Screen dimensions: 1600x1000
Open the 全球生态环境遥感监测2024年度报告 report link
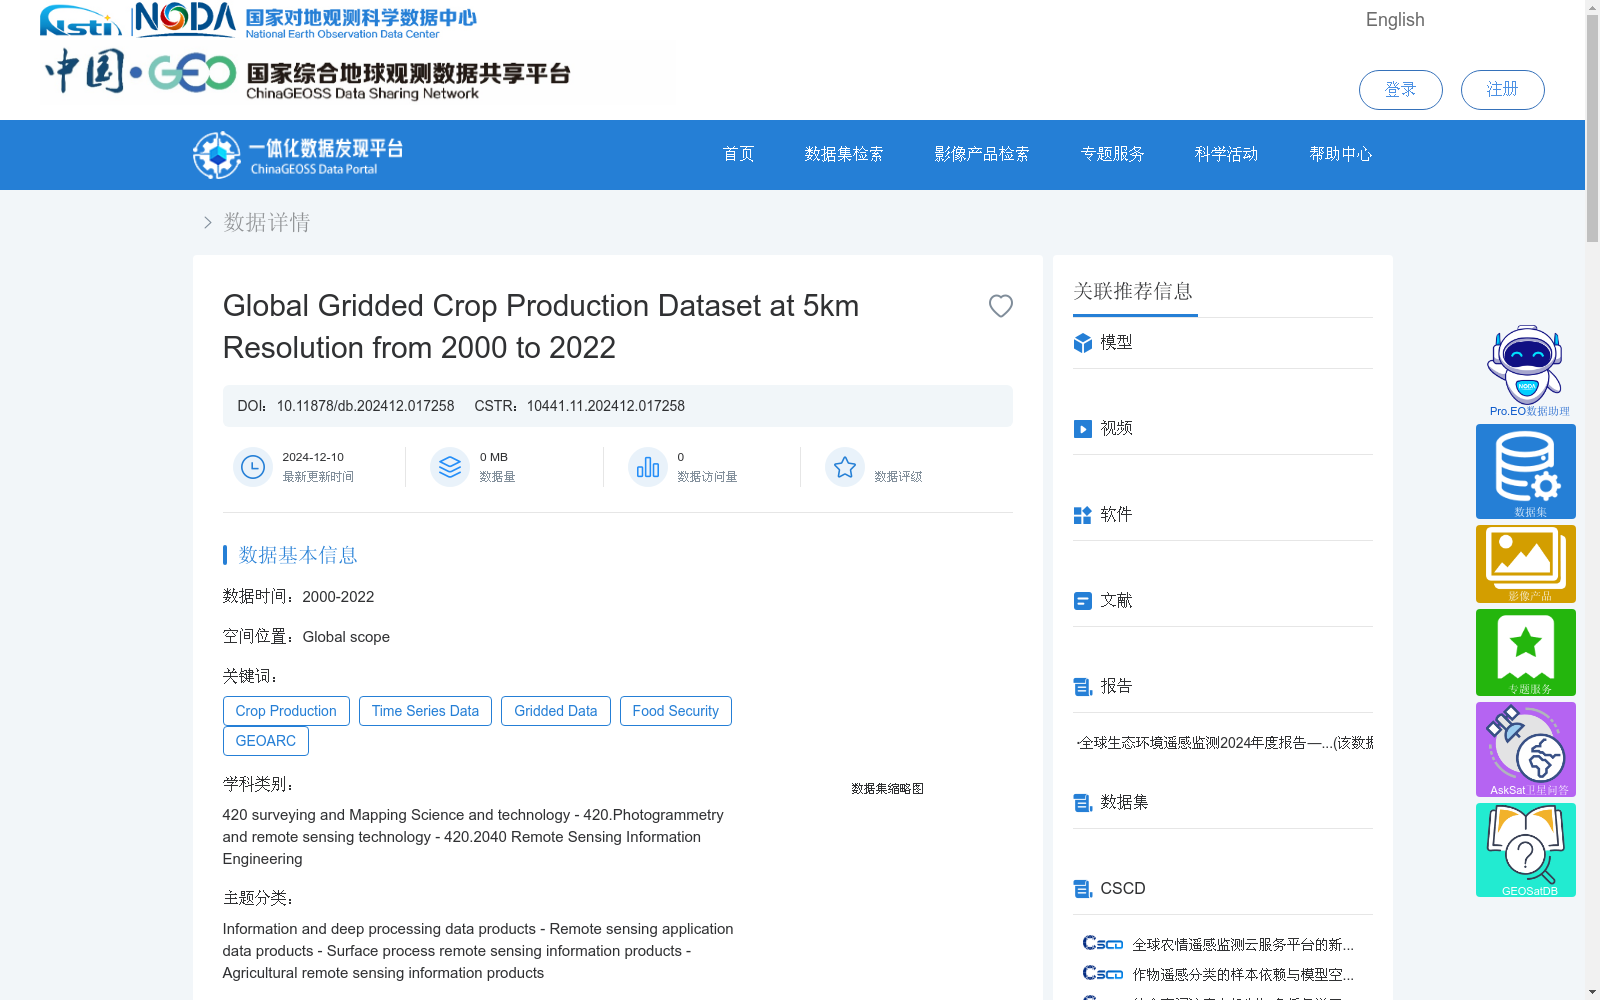pyautogui.click(x=1225, y=743)
